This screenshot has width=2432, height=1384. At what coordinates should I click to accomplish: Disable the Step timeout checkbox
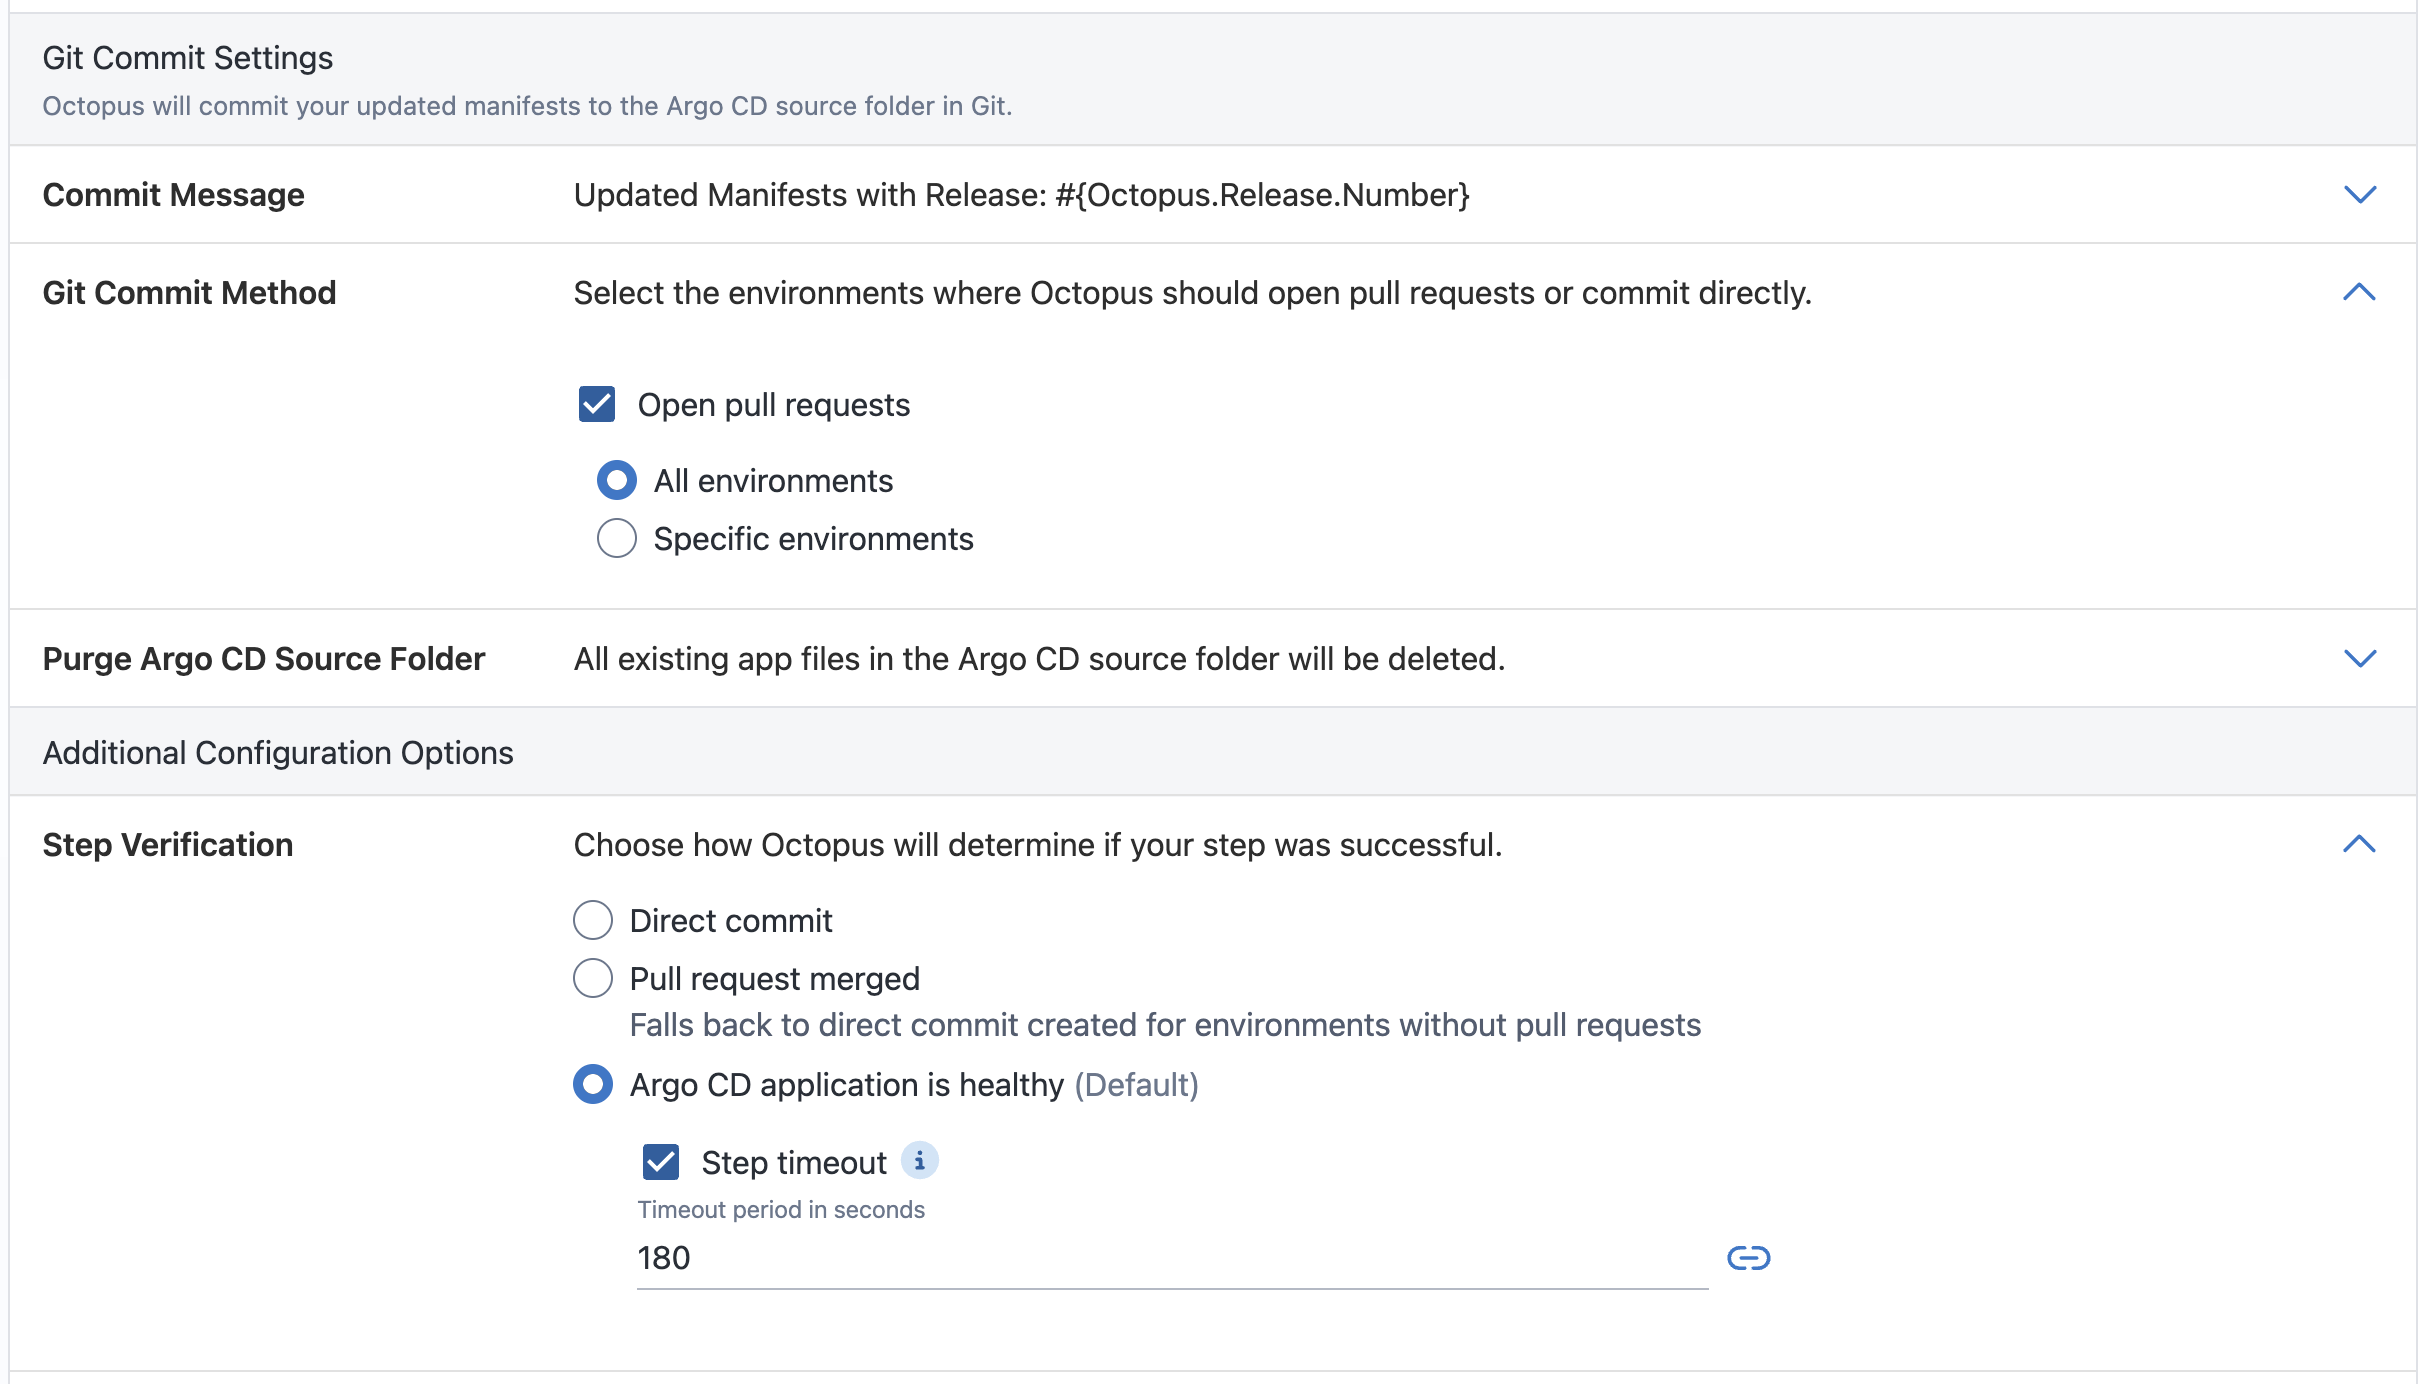(661, 1161)
